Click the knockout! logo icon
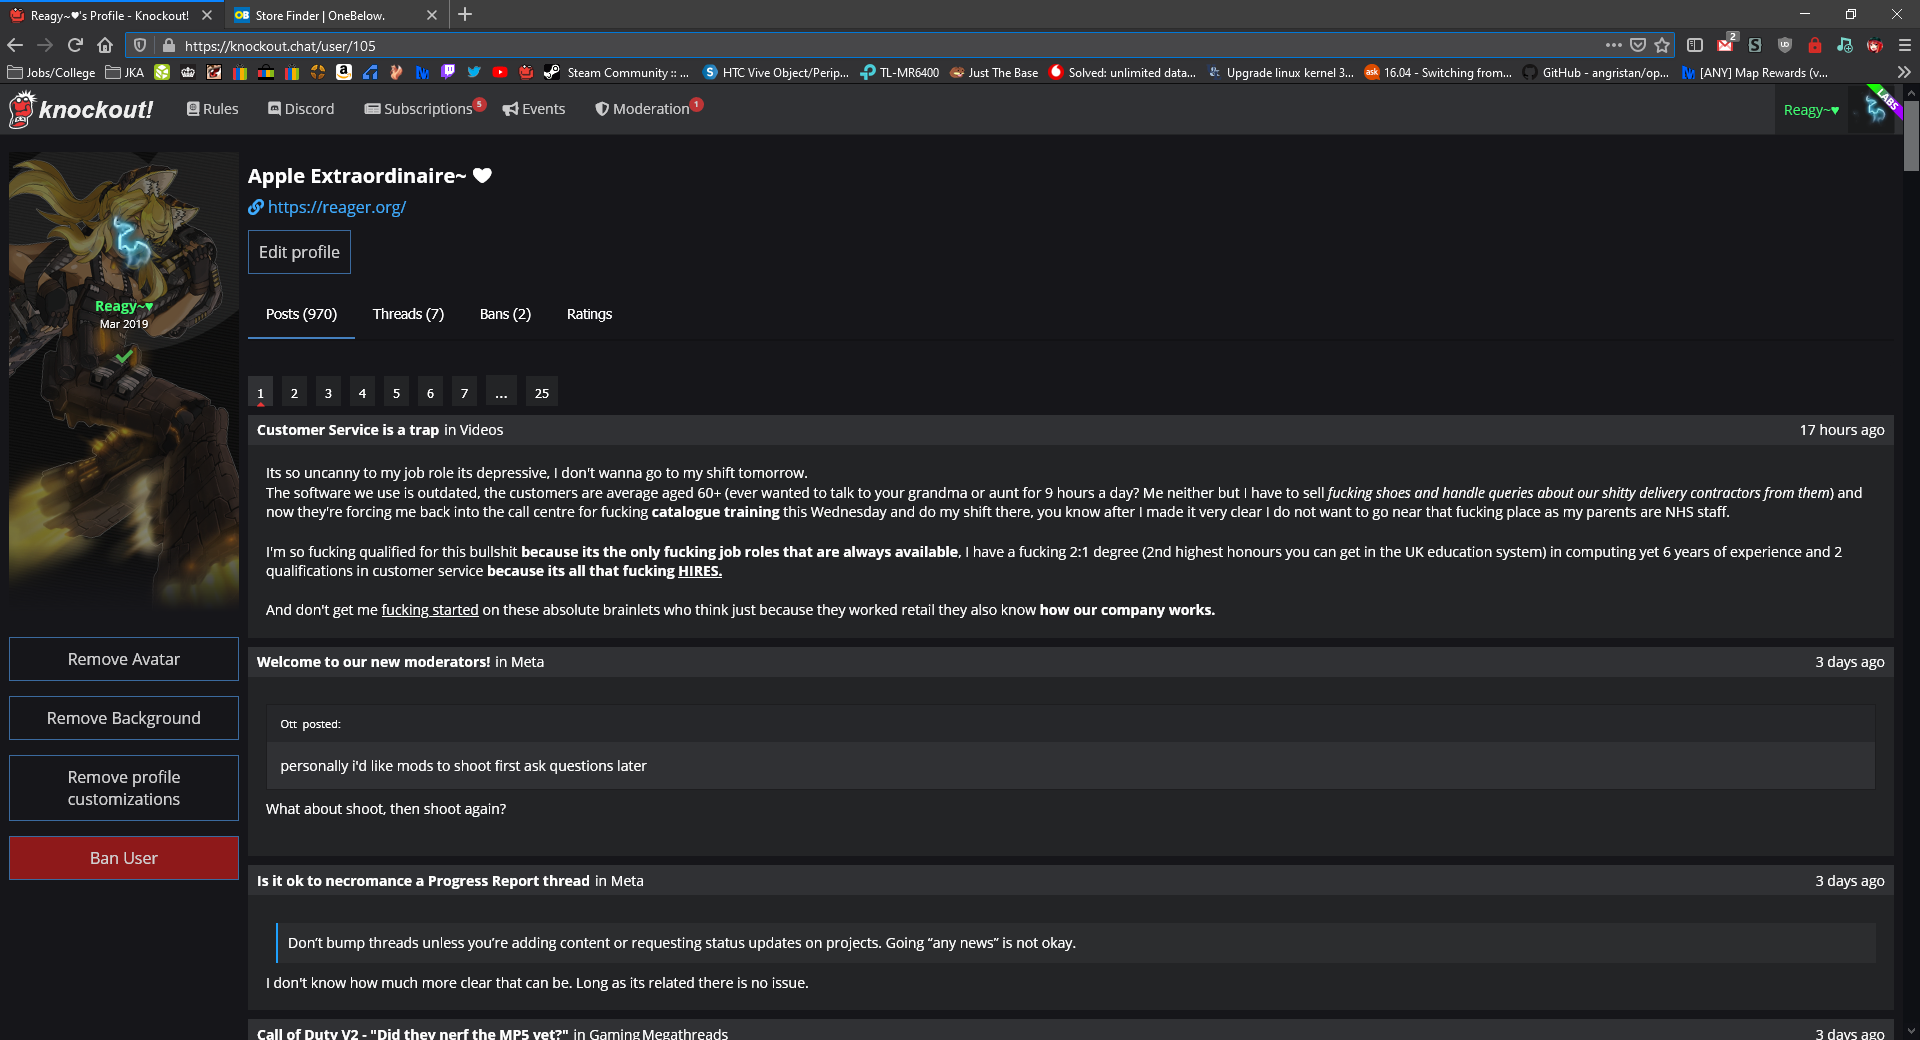The image size is (1920, 1040). 22,109
